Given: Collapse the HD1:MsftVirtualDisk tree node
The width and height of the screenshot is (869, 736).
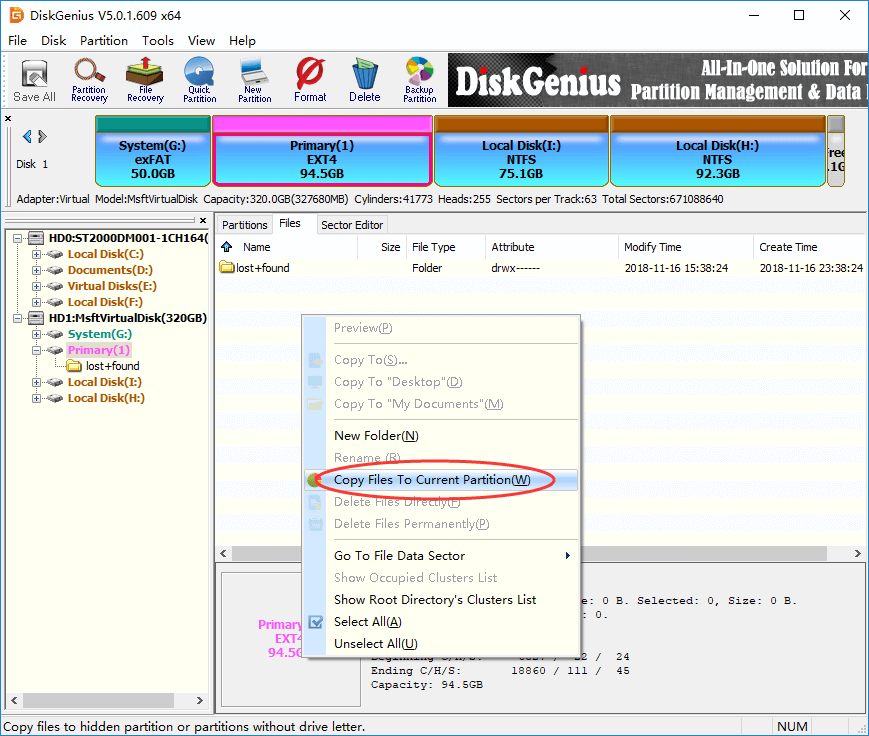Looking at the screenshot, I should [x=21, y=318].
